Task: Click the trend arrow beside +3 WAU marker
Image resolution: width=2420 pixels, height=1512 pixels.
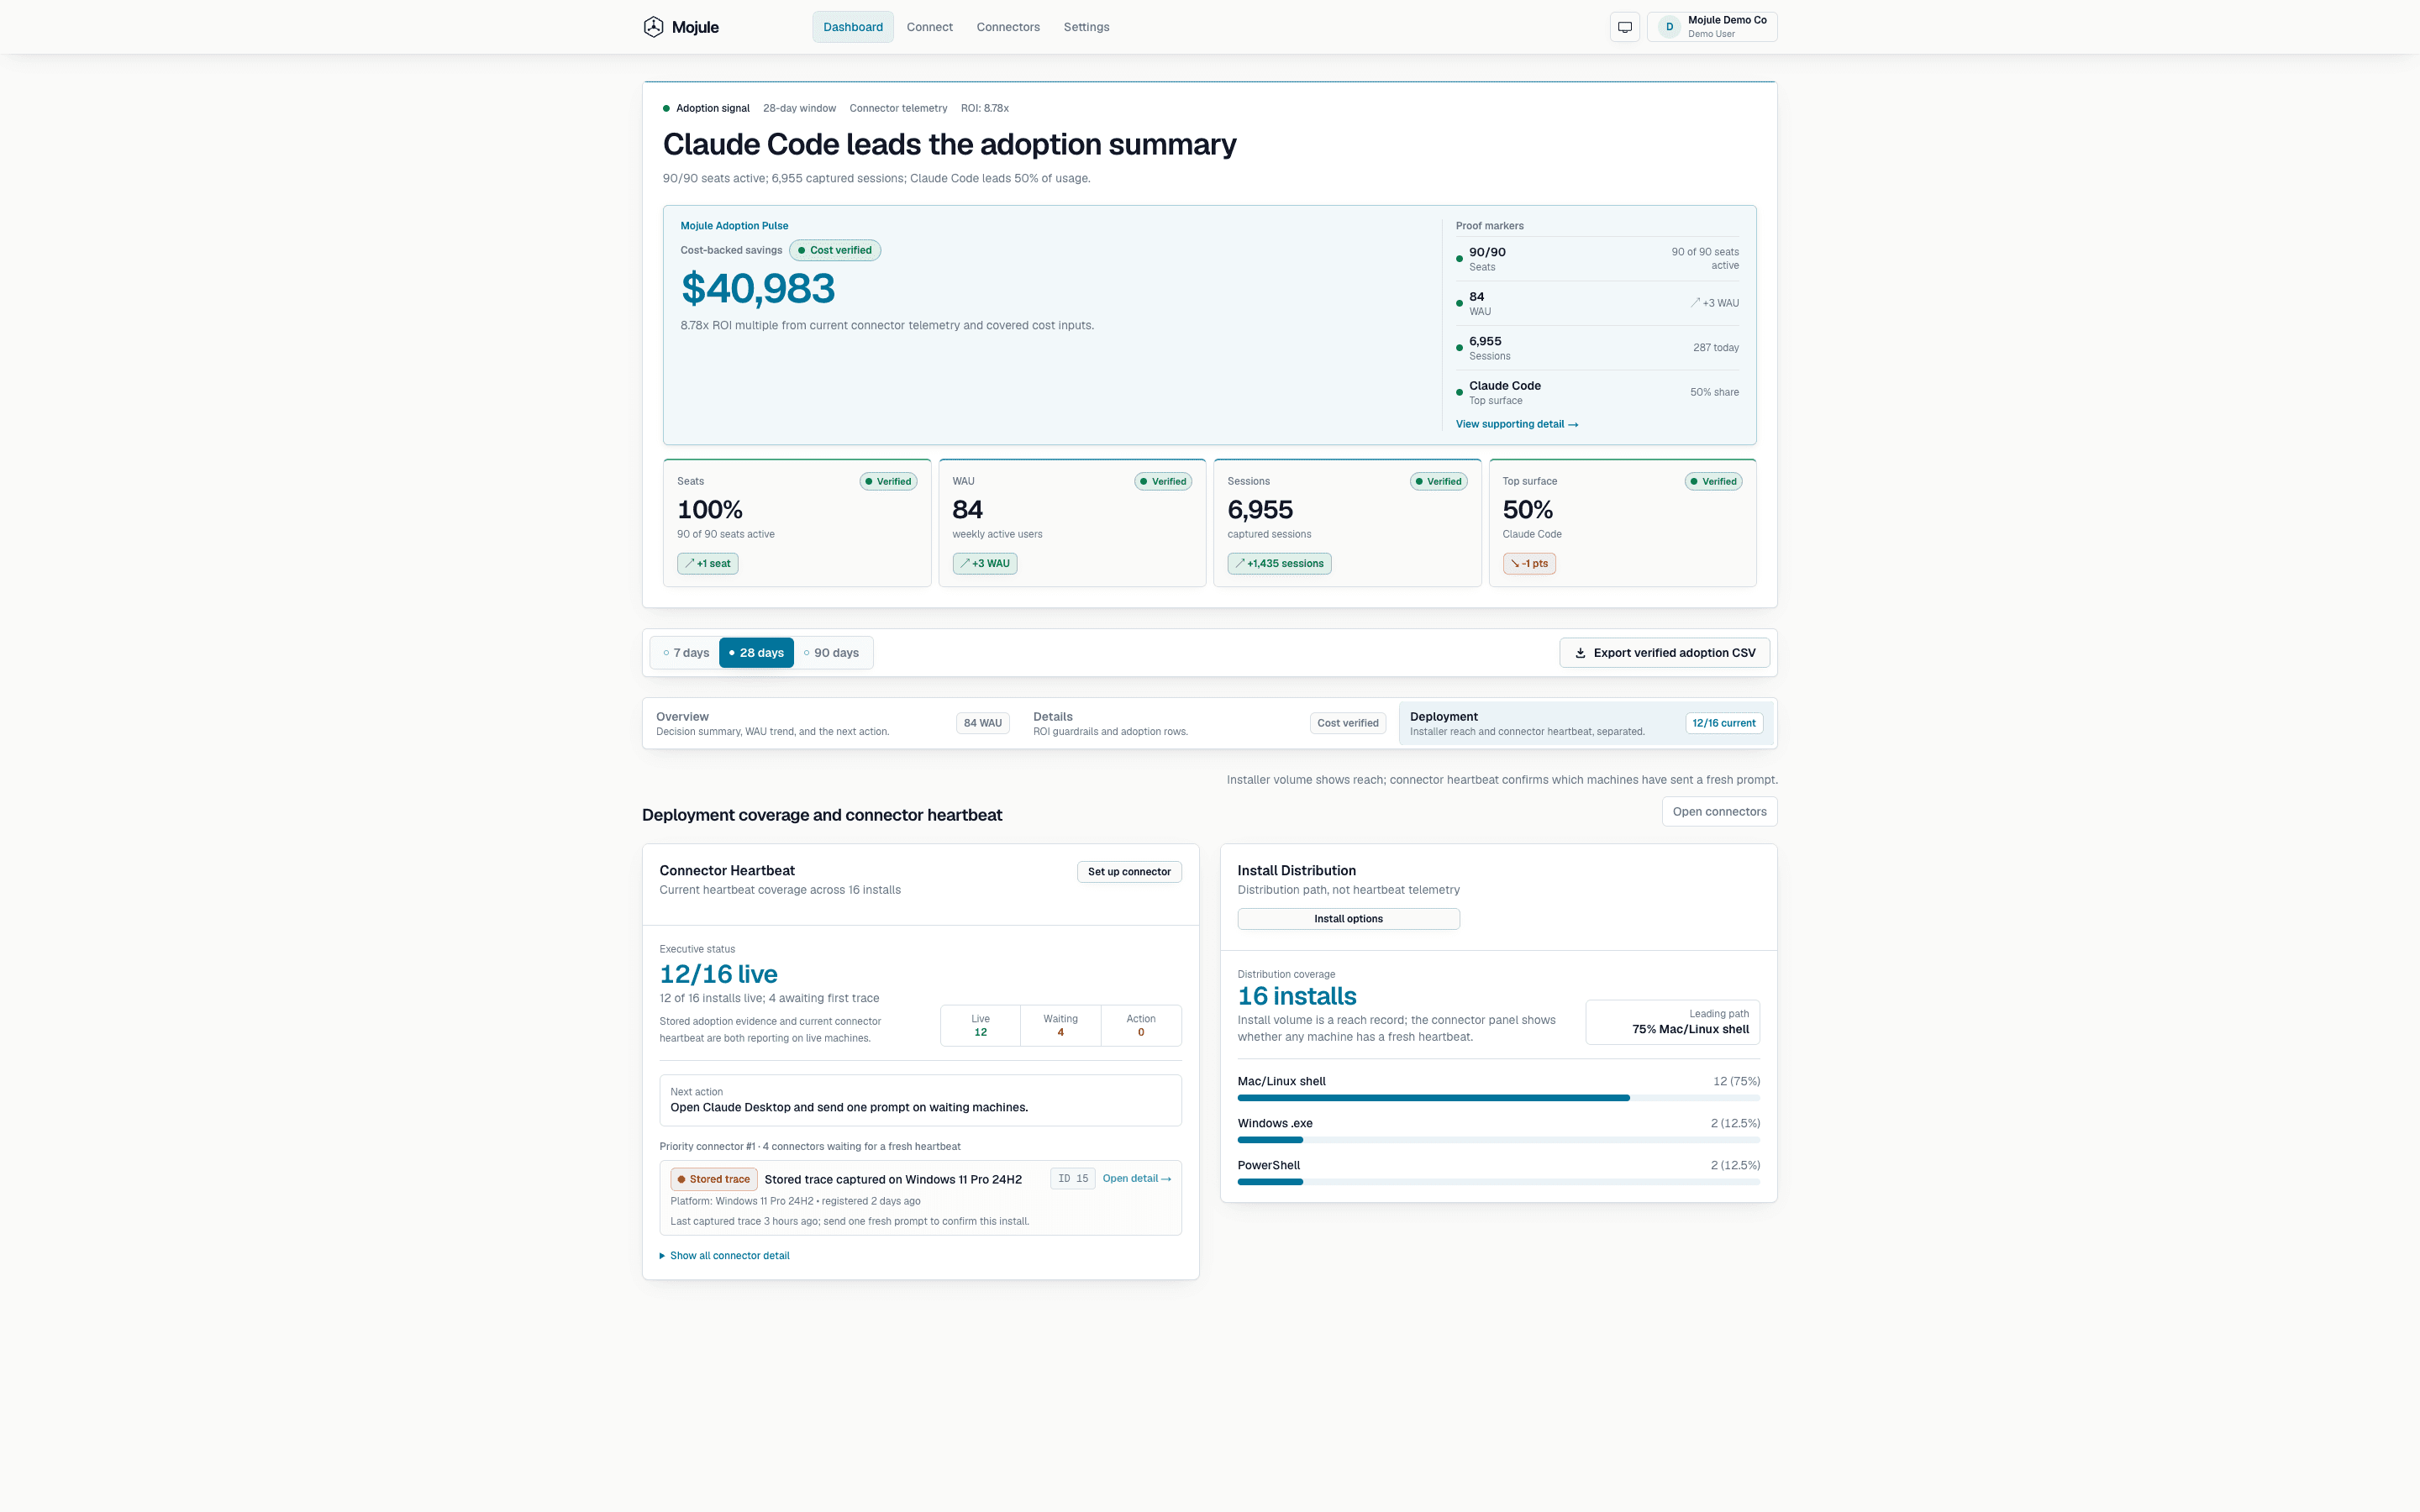Action: coord(1695,302)
